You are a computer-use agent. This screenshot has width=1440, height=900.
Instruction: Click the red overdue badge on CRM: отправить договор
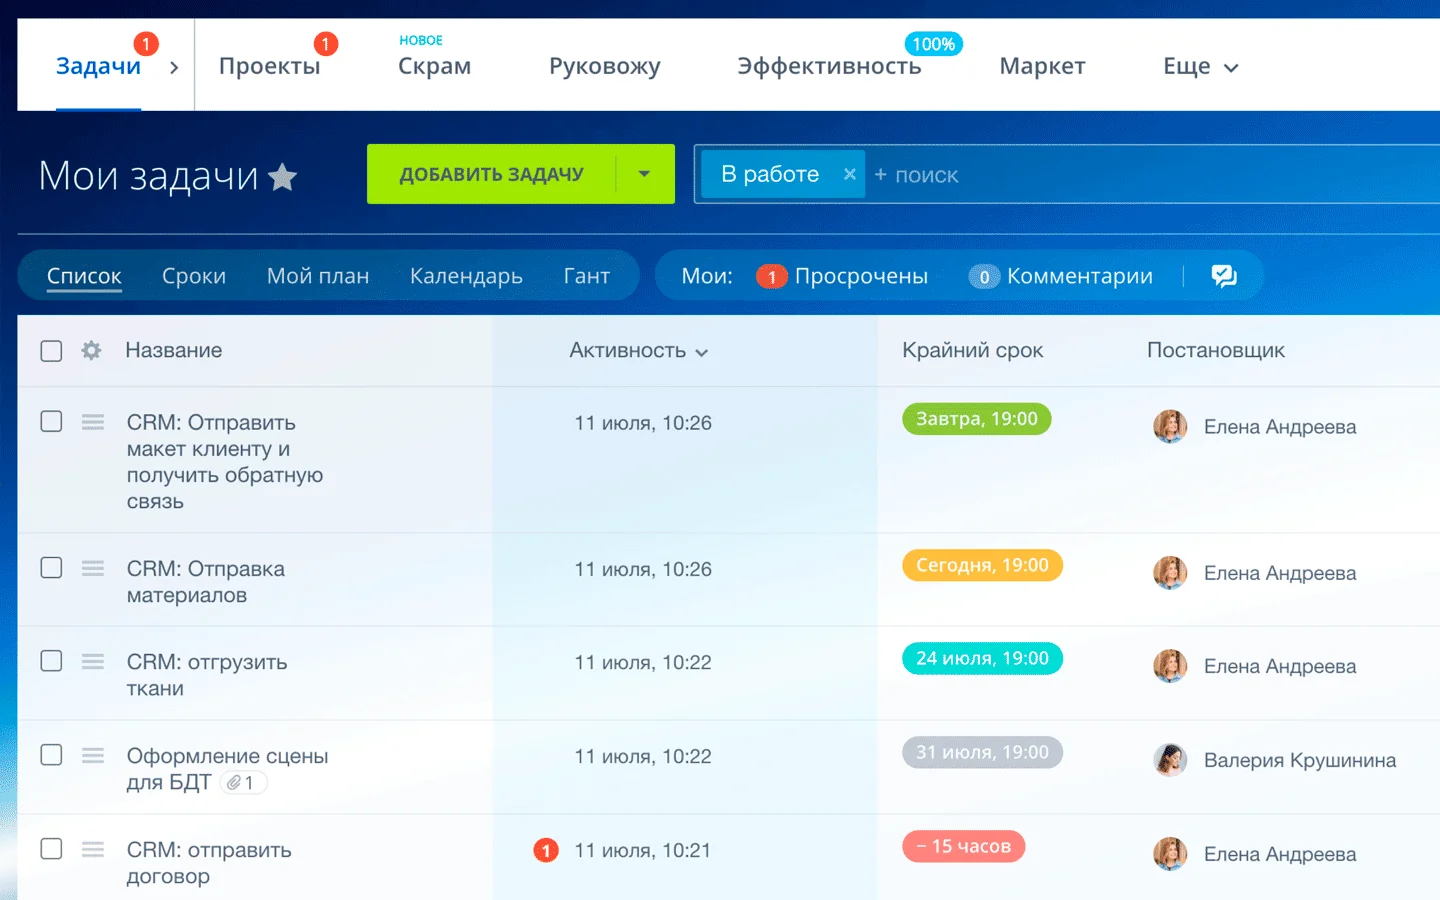963,846
